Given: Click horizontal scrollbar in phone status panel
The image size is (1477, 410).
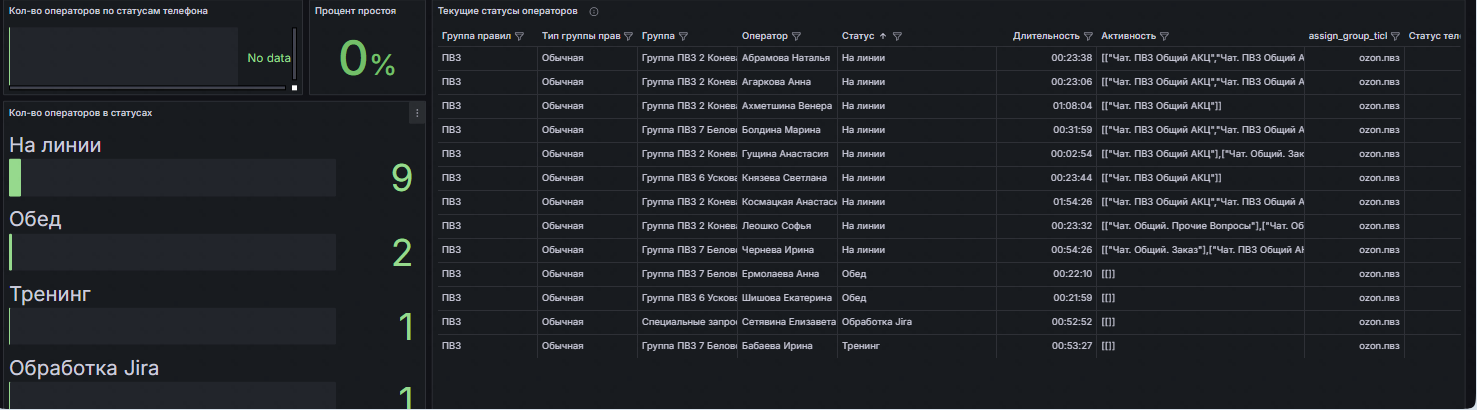Looking at the screenshot, I should (x=147, y=88).
